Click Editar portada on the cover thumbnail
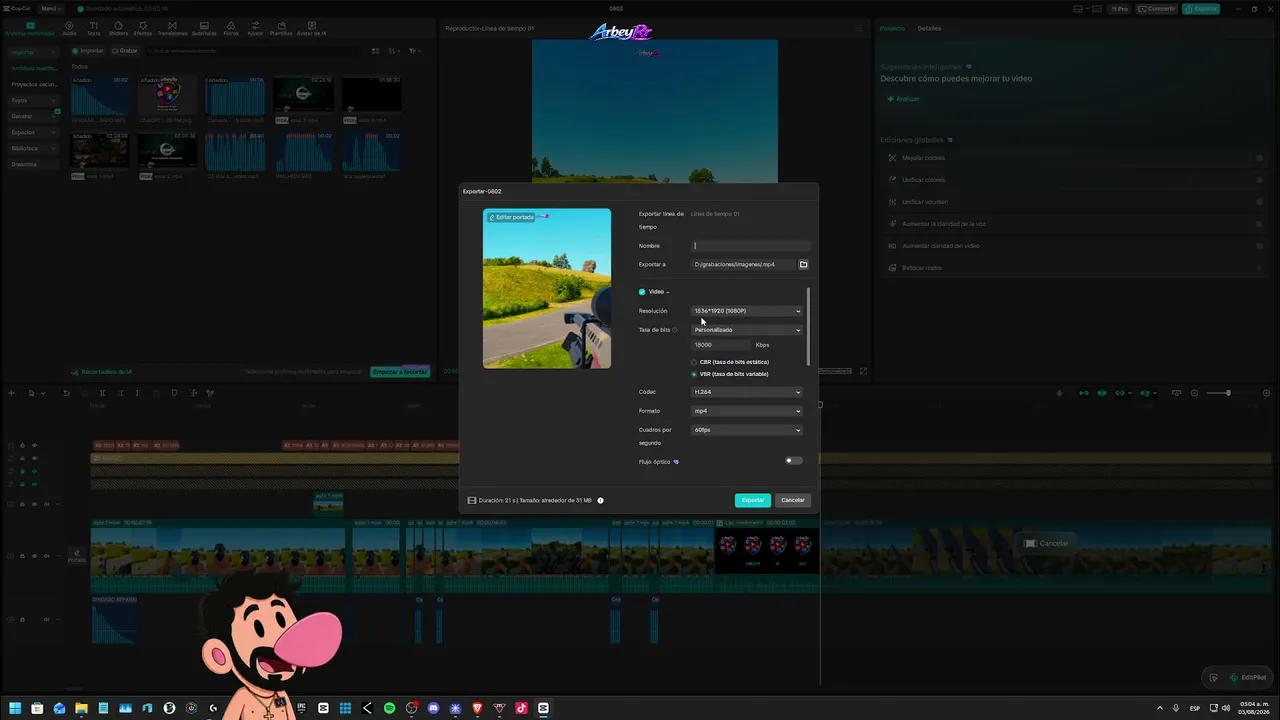Viewport: 1280px width, 720px height. (x=511, y=217)
